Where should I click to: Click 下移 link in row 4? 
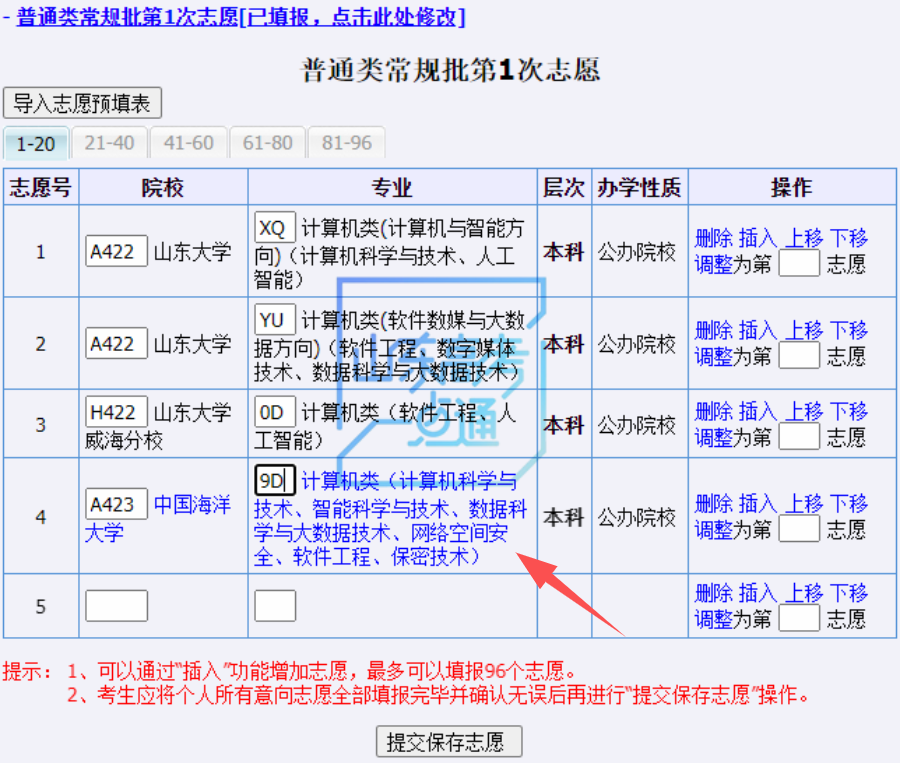click(848, 503)
